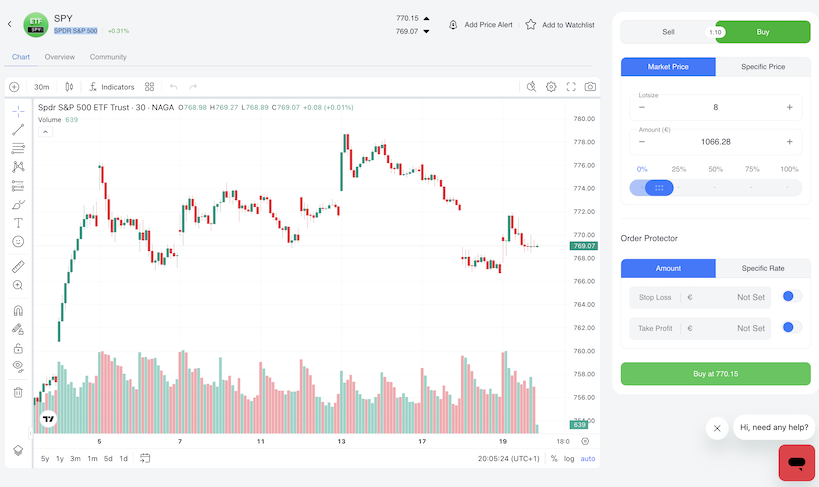Open the quick search icon in chart toolbar
Viewport: 819px width, 487px height.
(531, 87)
